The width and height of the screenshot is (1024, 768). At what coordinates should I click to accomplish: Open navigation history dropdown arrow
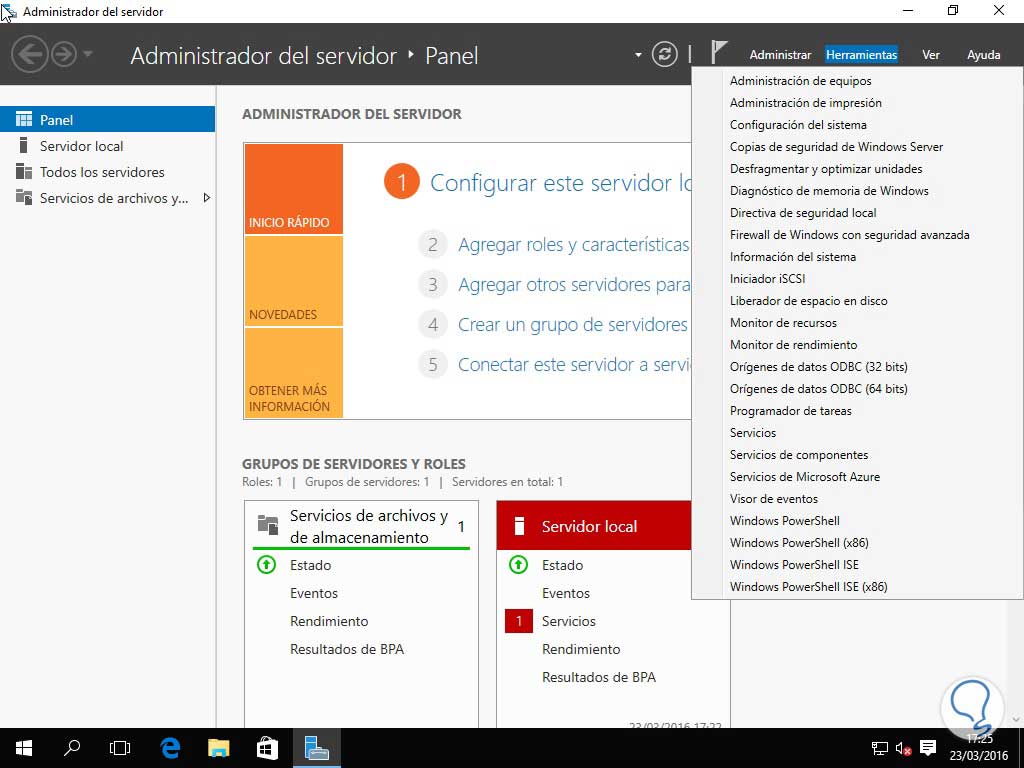pyautogui.click(x=88, y=54)
